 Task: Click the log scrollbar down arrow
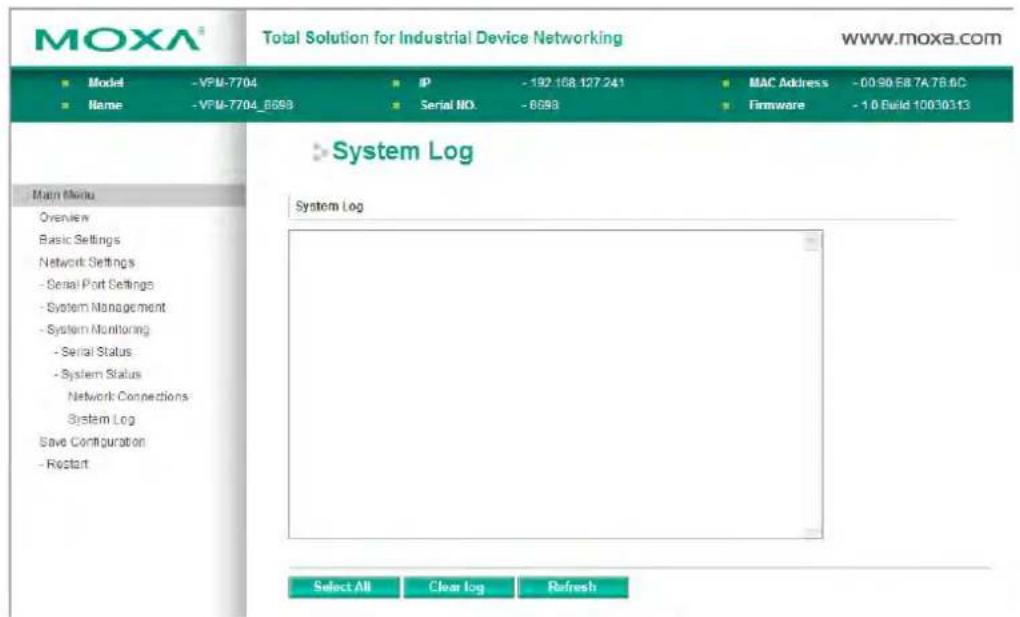pos(812,532)
